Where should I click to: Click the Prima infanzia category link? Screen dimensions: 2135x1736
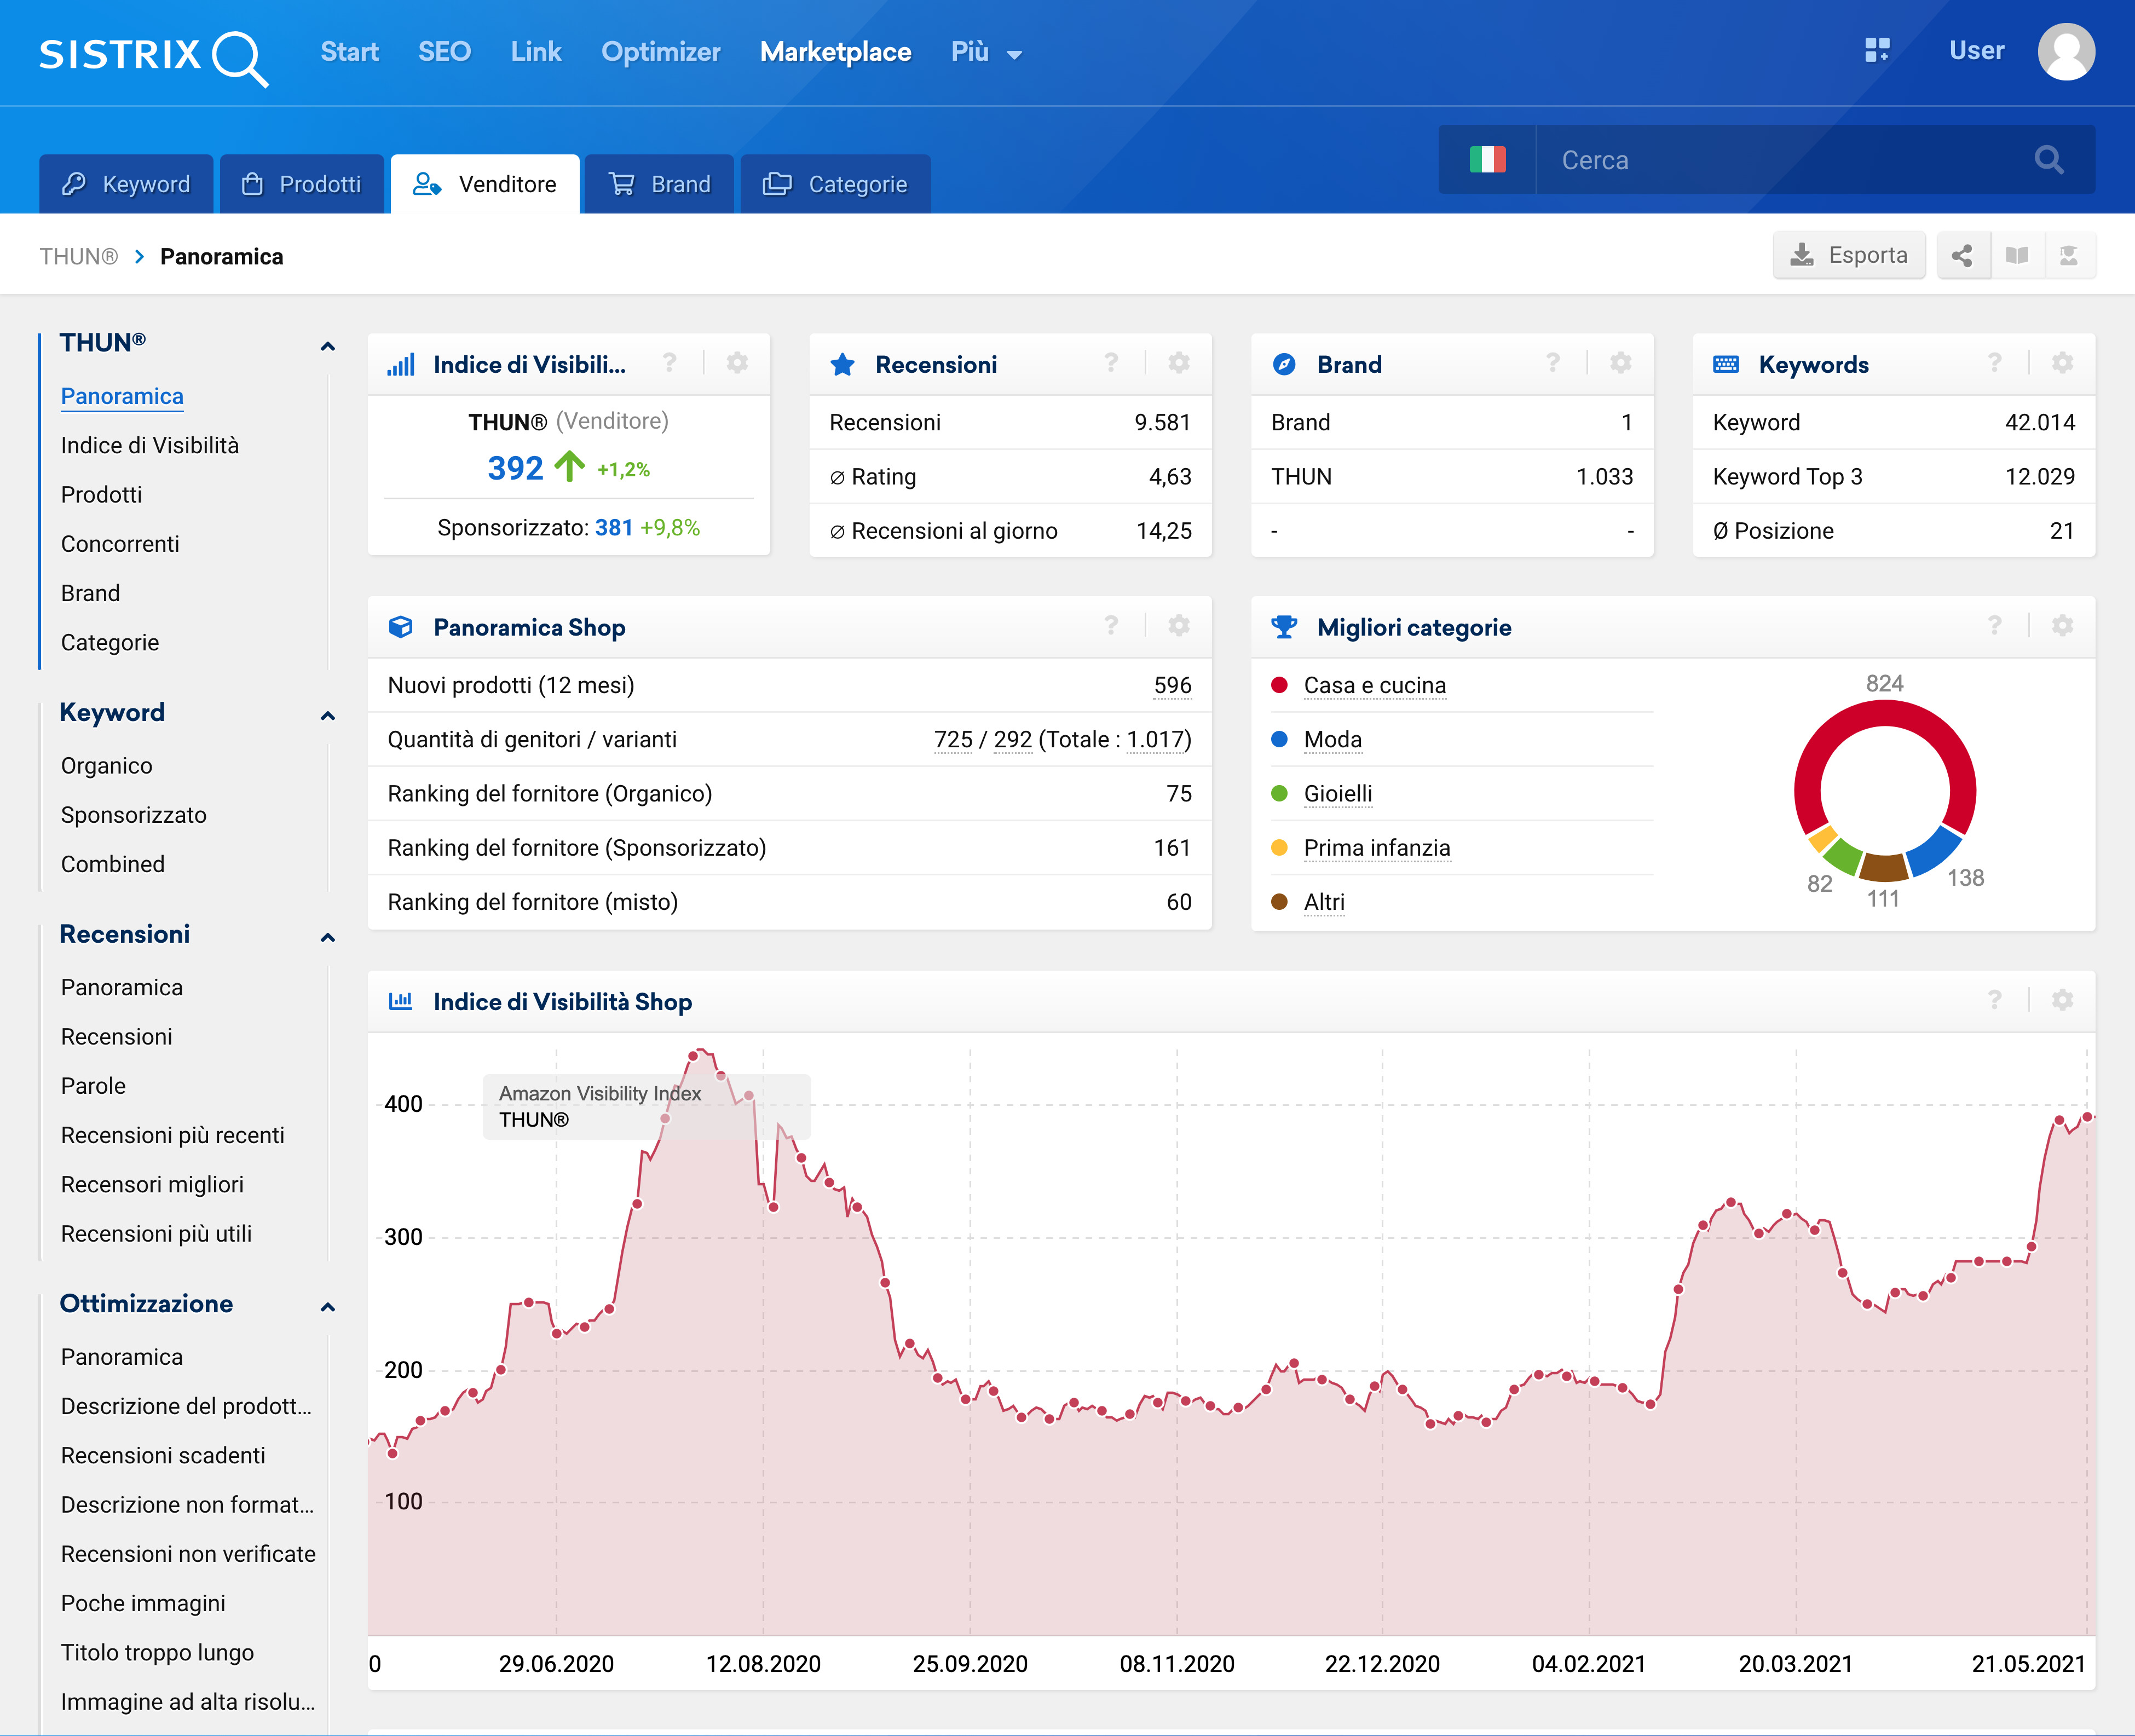pos(1376,848)
